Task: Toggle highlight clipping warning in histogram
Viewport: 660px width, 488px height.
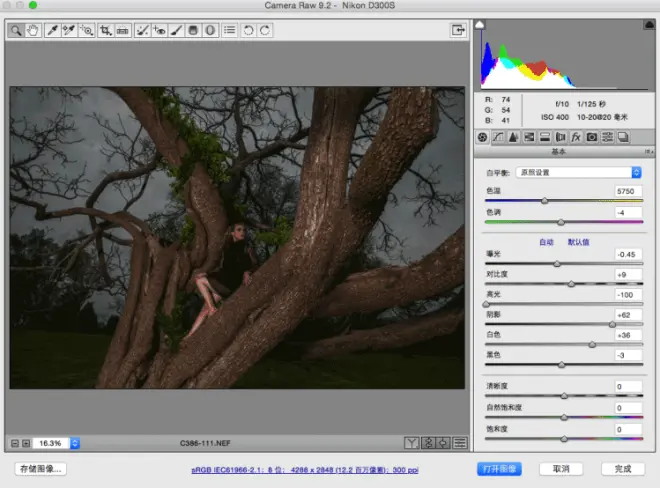Action: coord(649,25)
